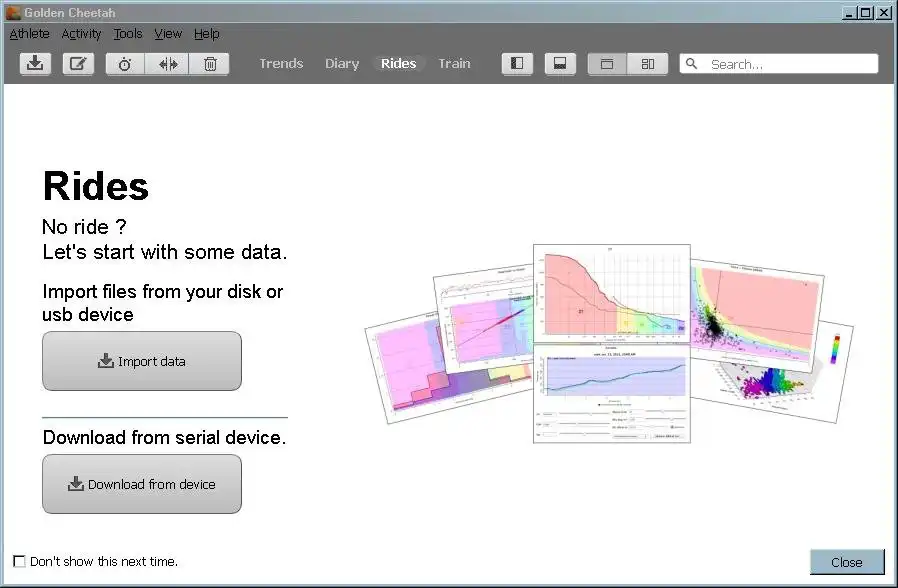
Task: Switch to the Diary view
Action: coord(342,64)
